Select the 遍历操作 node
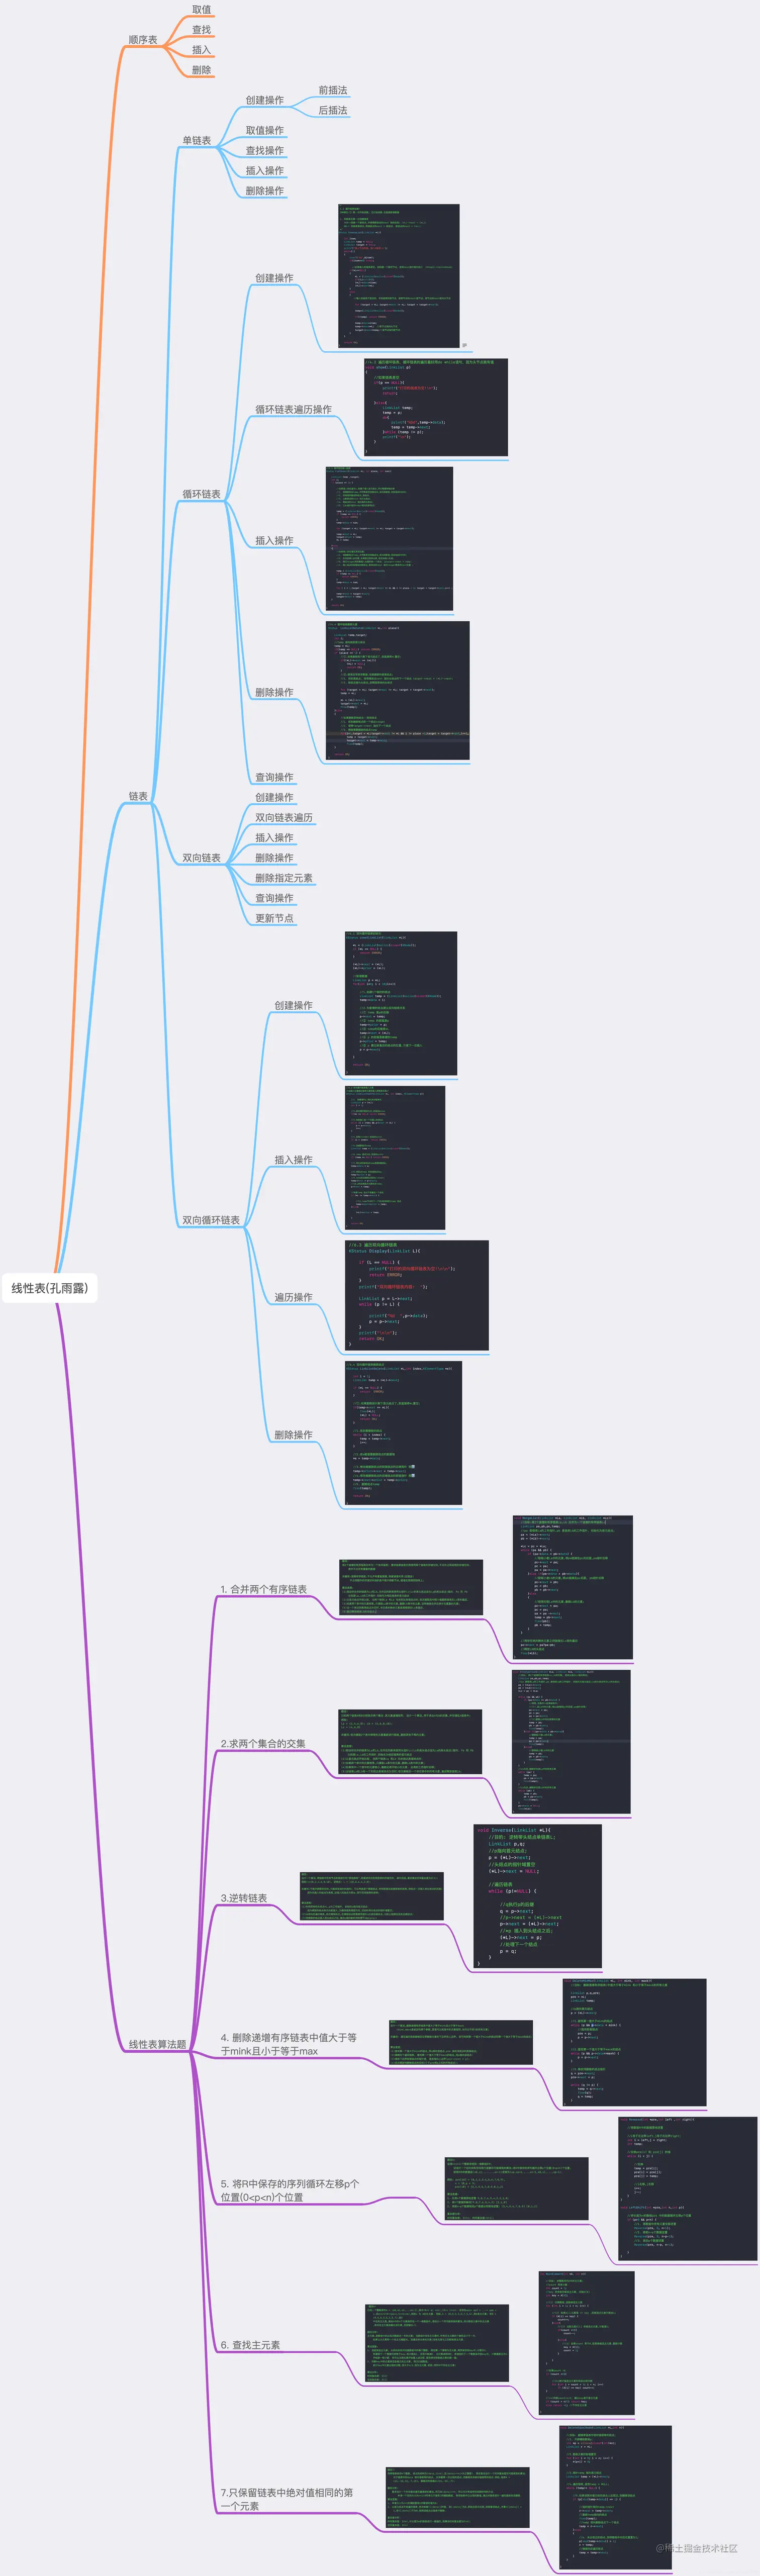This screenshot has width=760, height=2576. (x=293, y=1297)
